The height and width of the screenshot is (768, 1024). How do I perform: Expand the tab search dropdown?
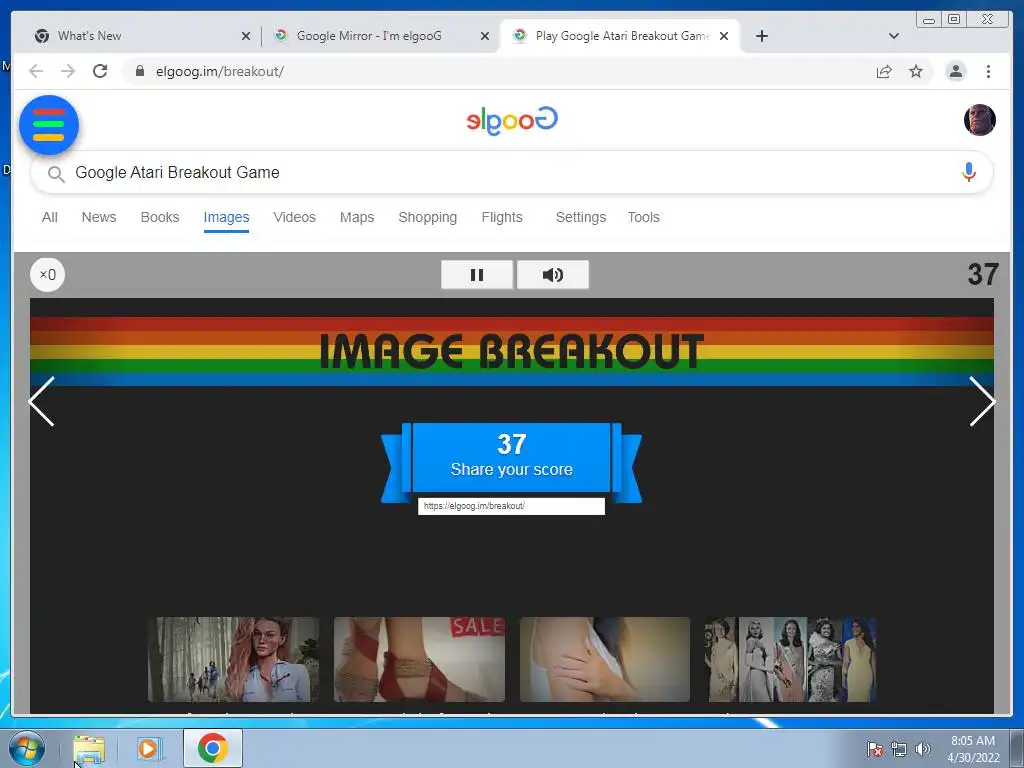pos(894,36)
